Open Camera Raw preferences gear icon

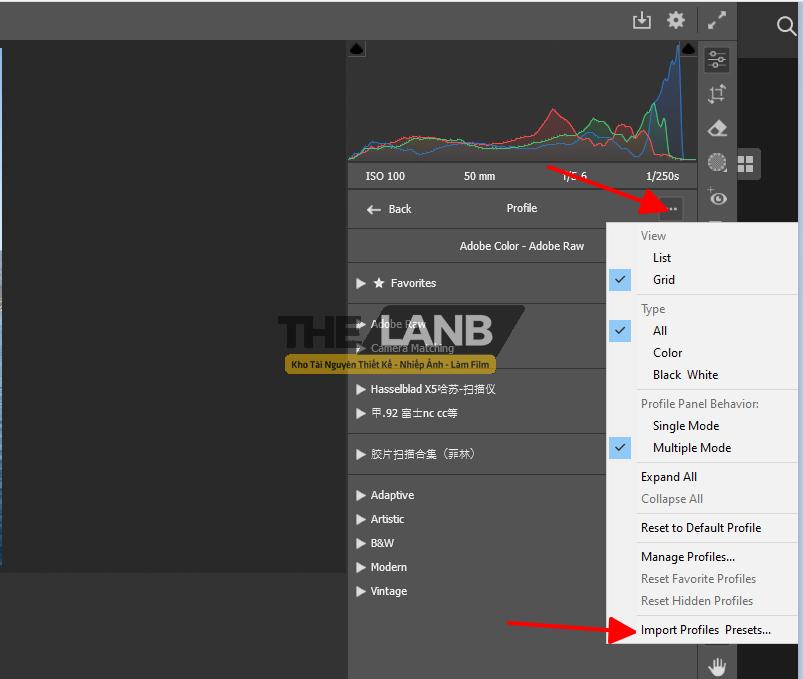coord(676,20)
